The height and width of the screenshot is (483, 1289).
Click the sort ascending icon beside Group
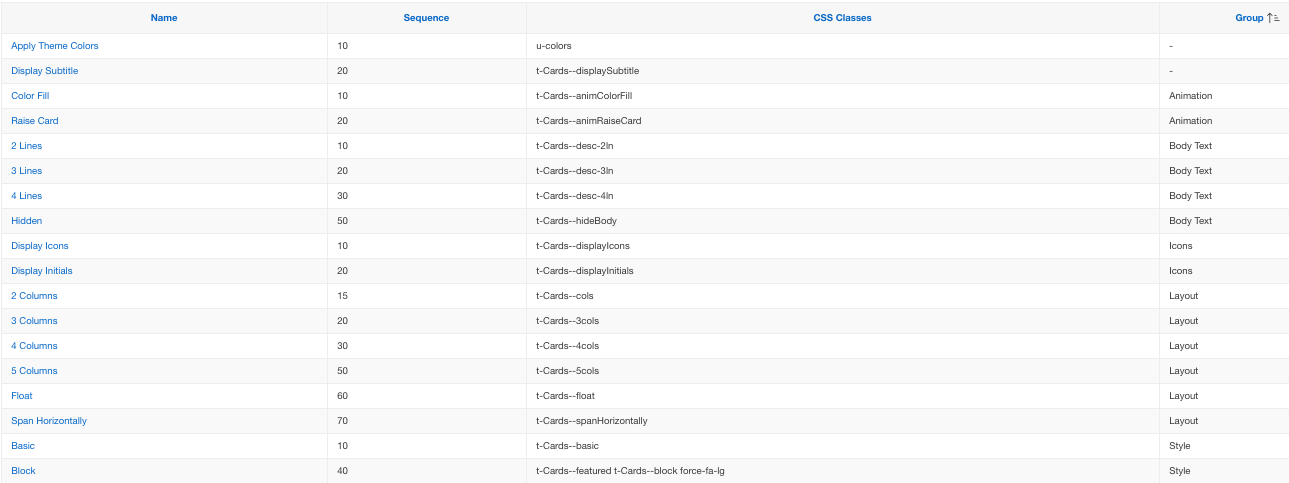[1274, 18]
